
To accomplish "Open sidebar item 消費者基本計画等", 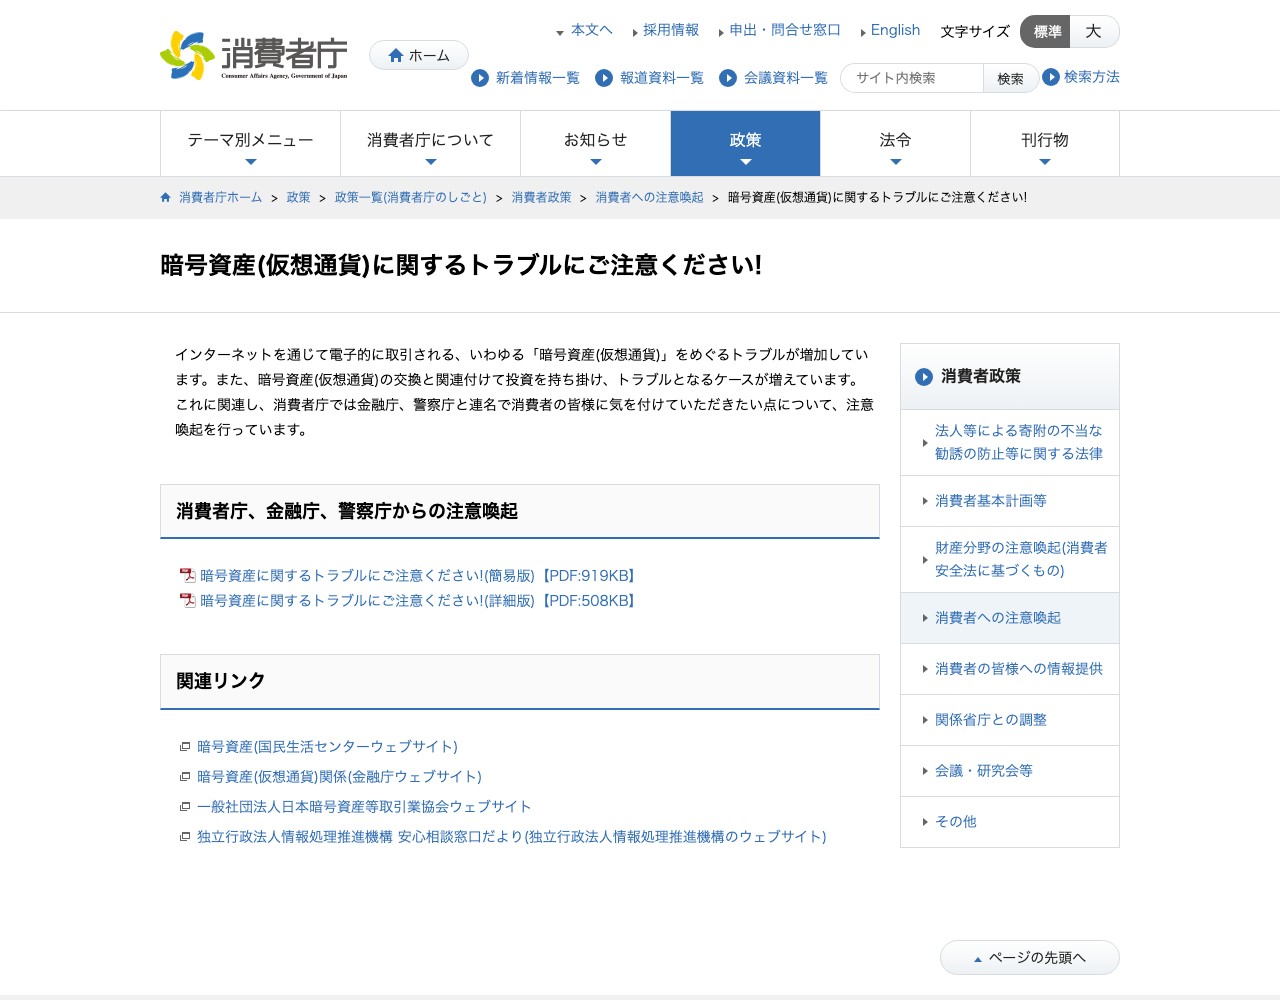I will (x=1010, y=501).
